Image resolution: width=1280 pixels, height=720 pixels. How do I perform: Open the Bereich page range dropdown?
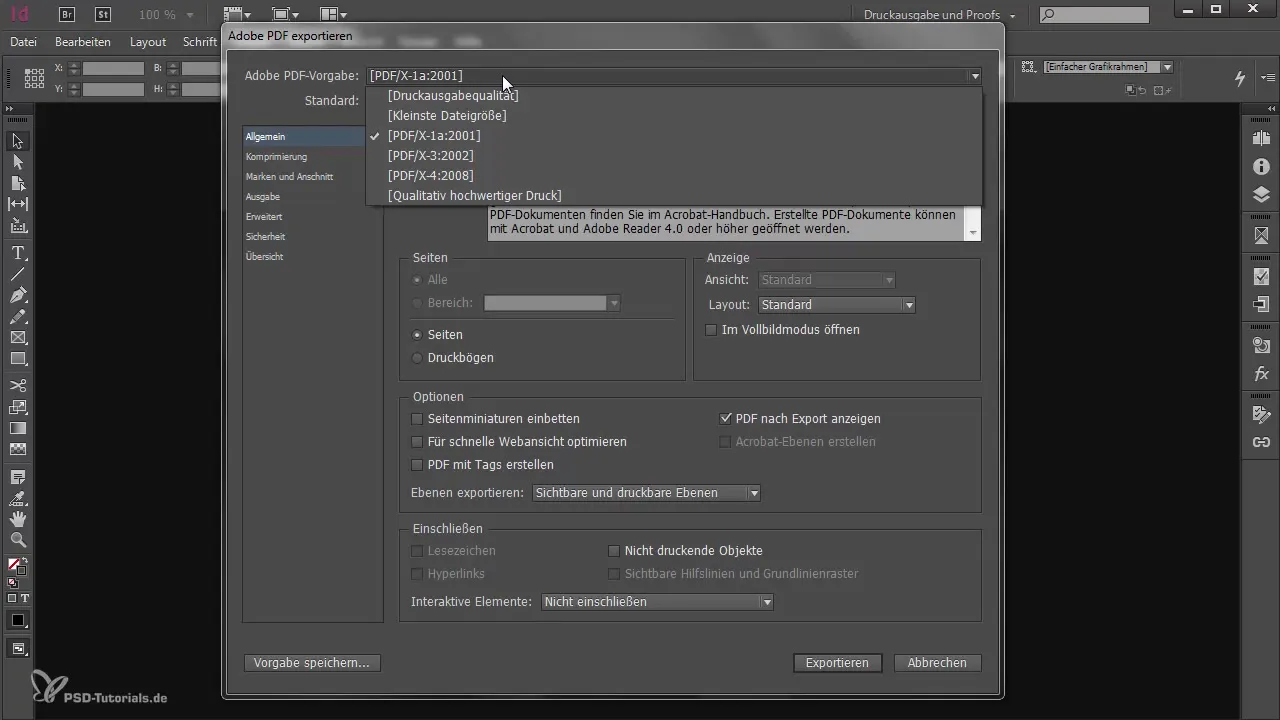tap(615, 303)
